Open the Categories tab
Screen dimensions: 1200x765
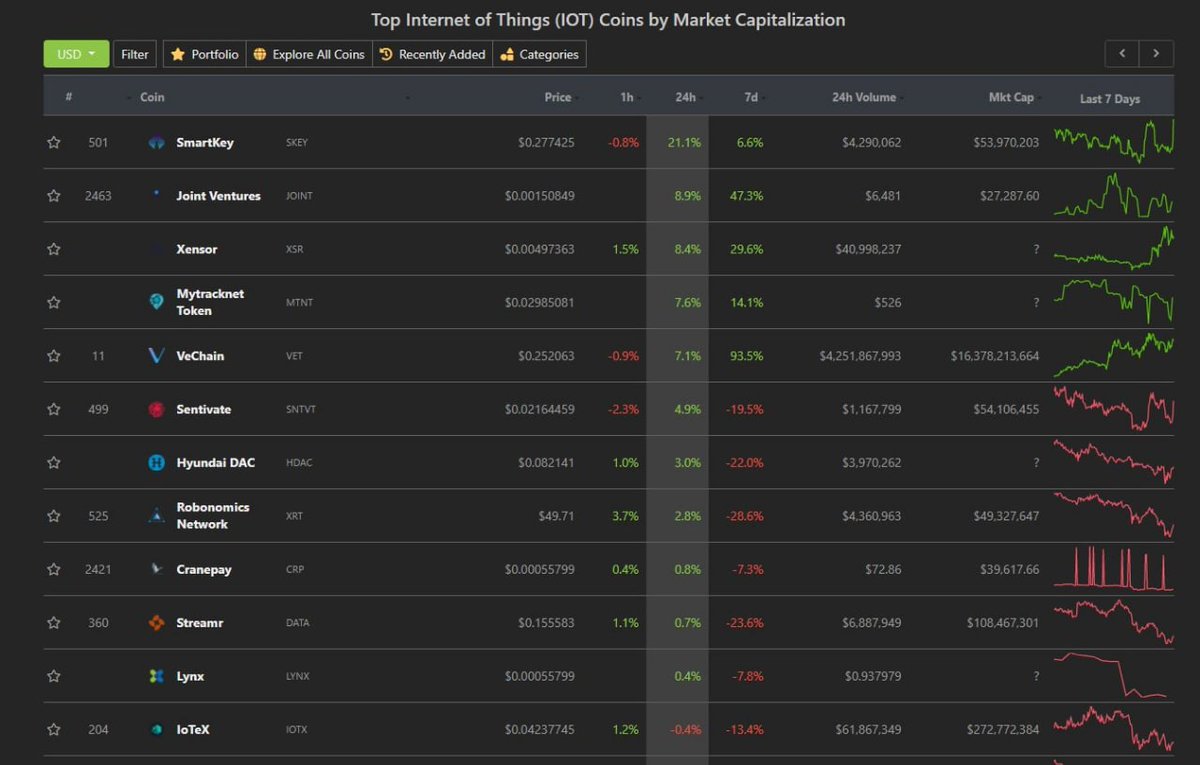click(539, 54)
